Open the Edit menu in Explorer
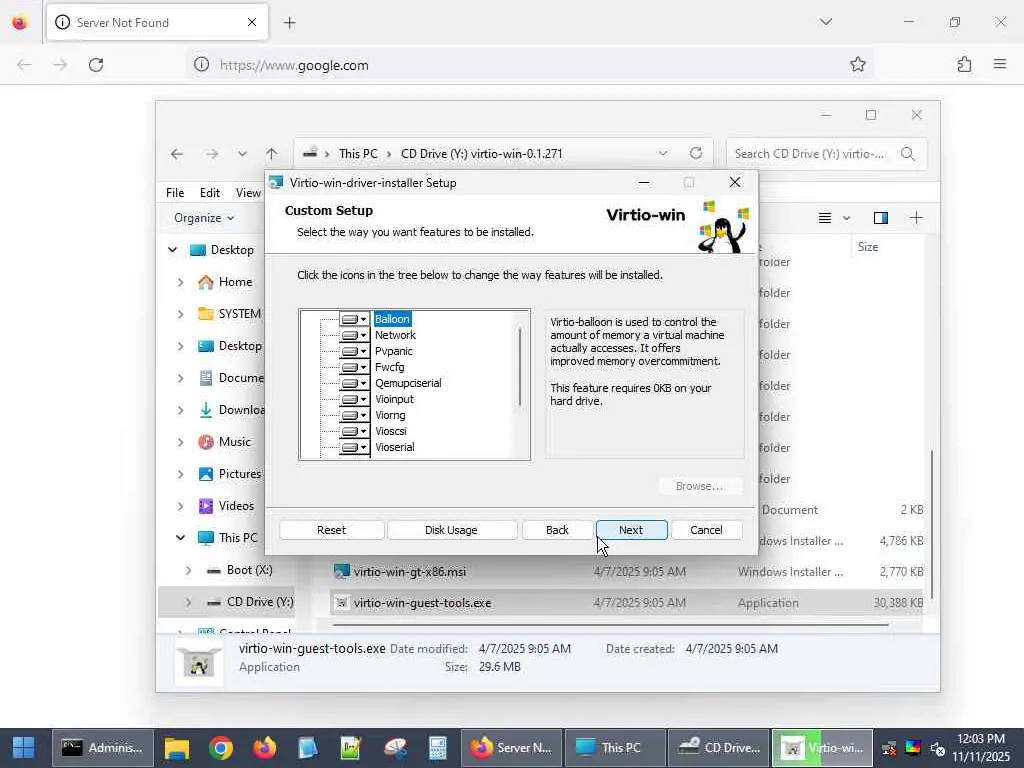 point(210,193)
